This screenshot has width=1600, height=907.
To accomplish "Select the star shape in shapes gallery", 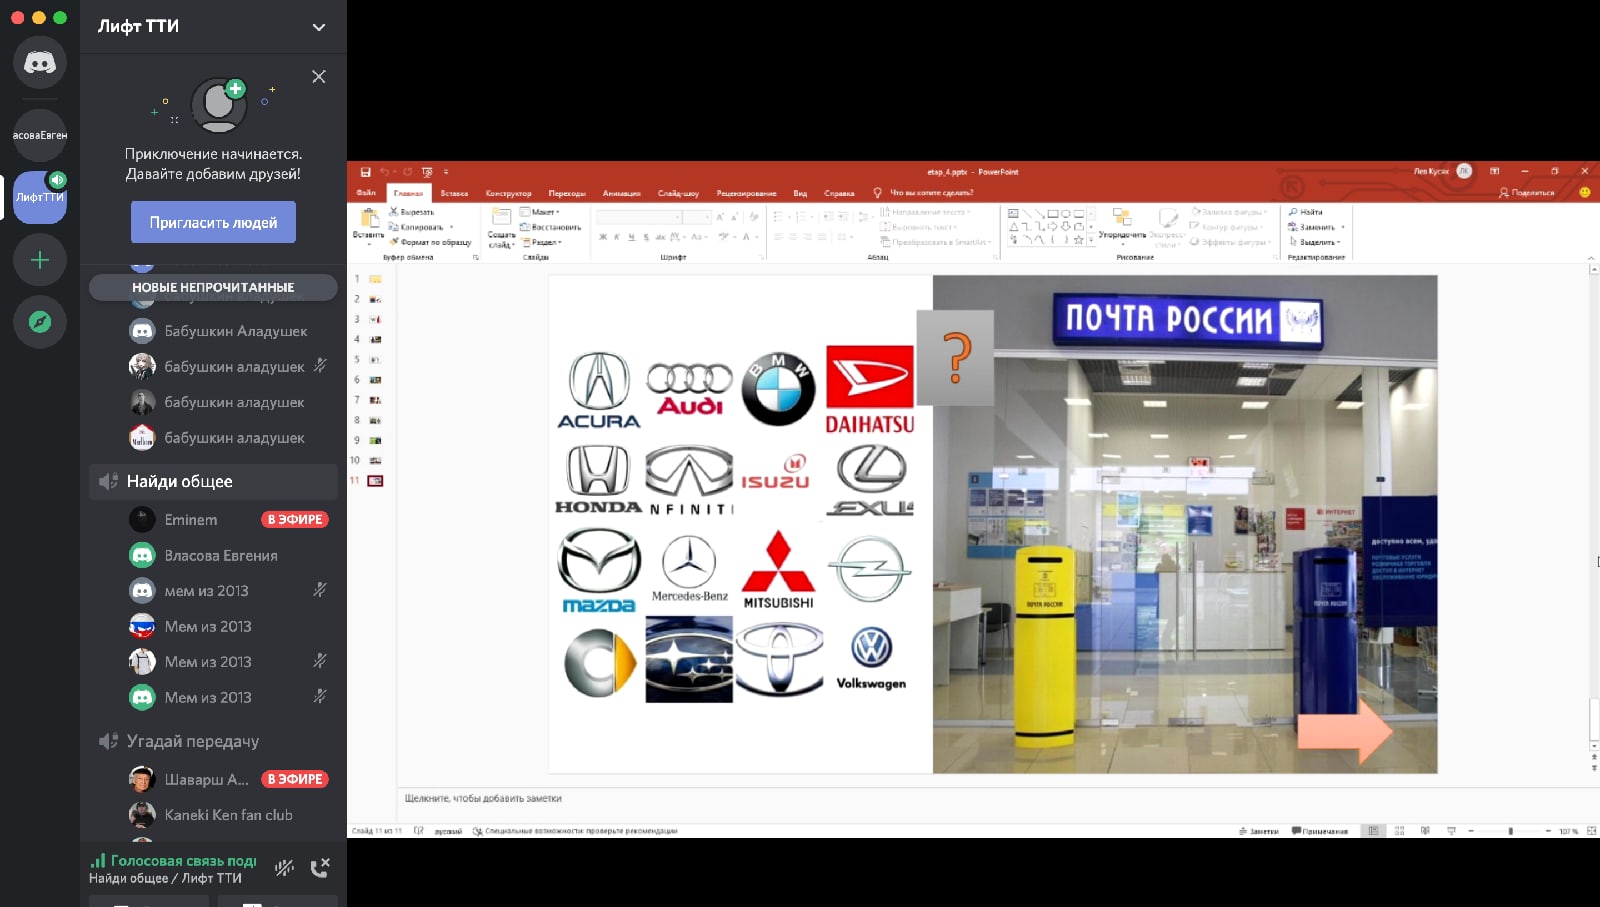I will click(1078, 240).
